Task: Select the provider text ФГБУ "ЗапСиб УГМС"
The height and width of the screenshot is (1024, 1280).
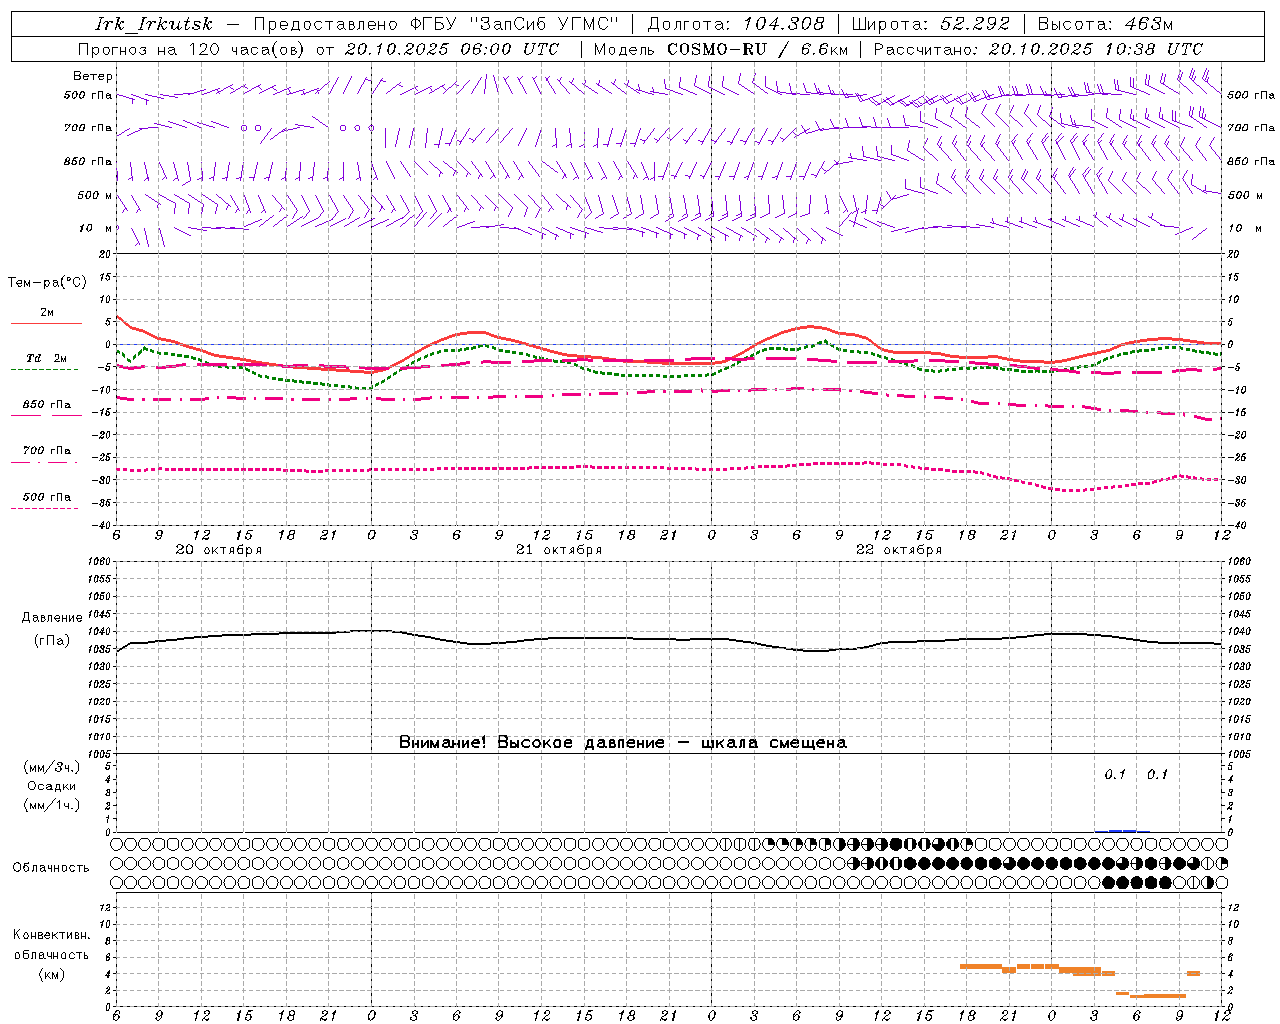Action: pyautogui.click(x=514, y=24)
